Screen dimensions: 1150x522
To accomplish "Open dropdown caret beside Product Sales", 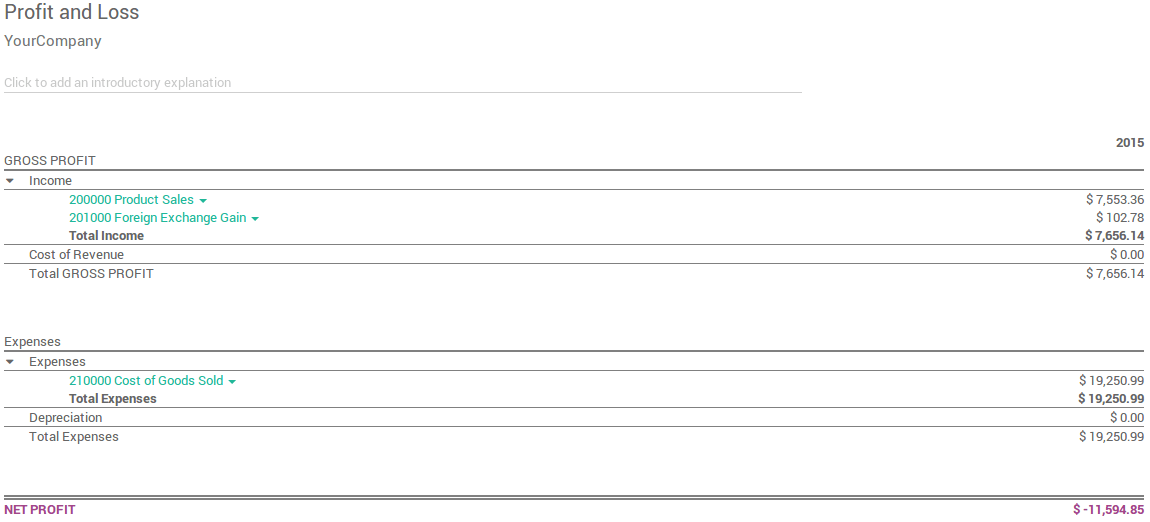I will tap(203, 201).
